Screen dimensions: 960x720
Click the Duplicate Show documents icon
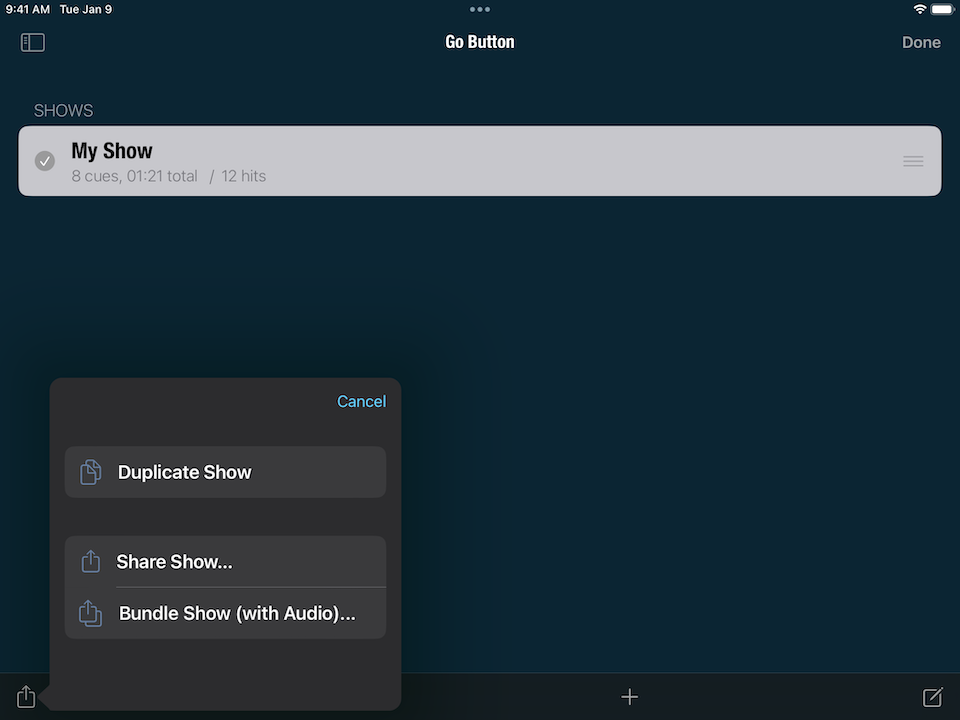[x=90, y=472]
